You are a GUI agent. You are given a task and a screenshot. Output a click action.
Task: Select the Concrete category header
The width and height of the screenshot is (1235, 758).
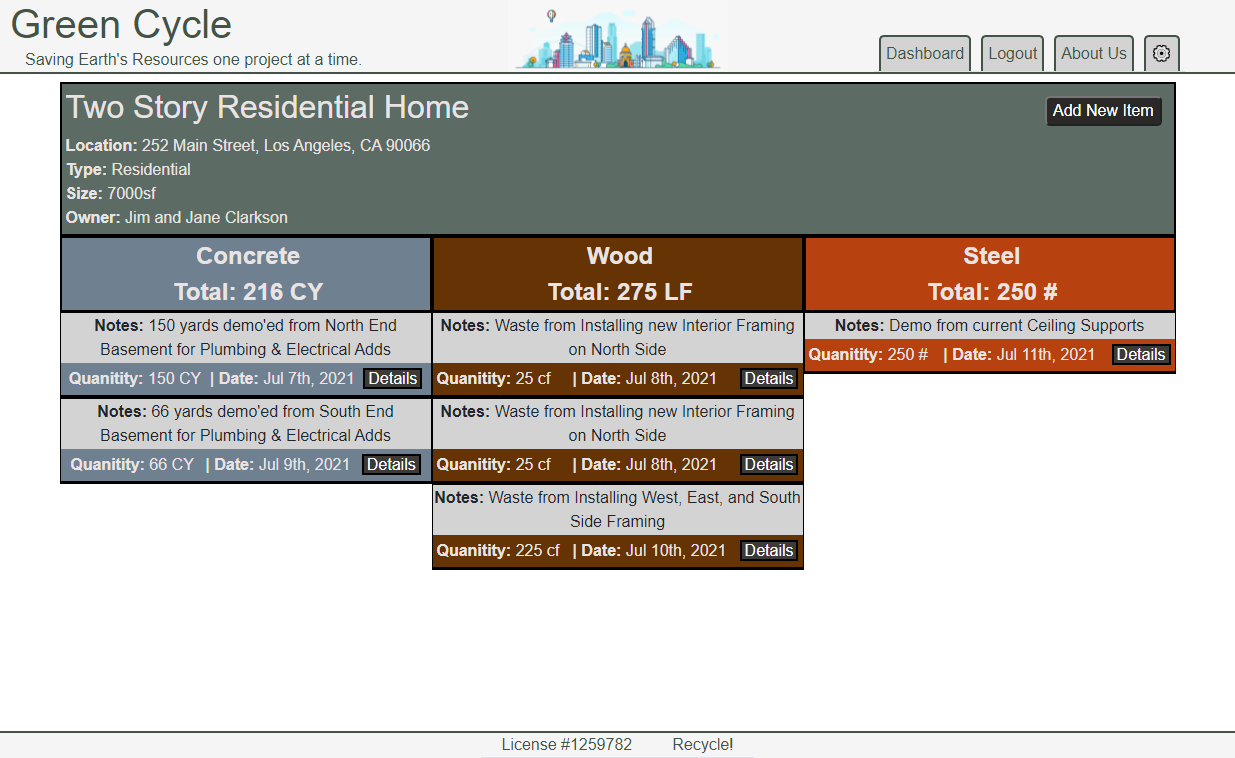click(247, 274)
